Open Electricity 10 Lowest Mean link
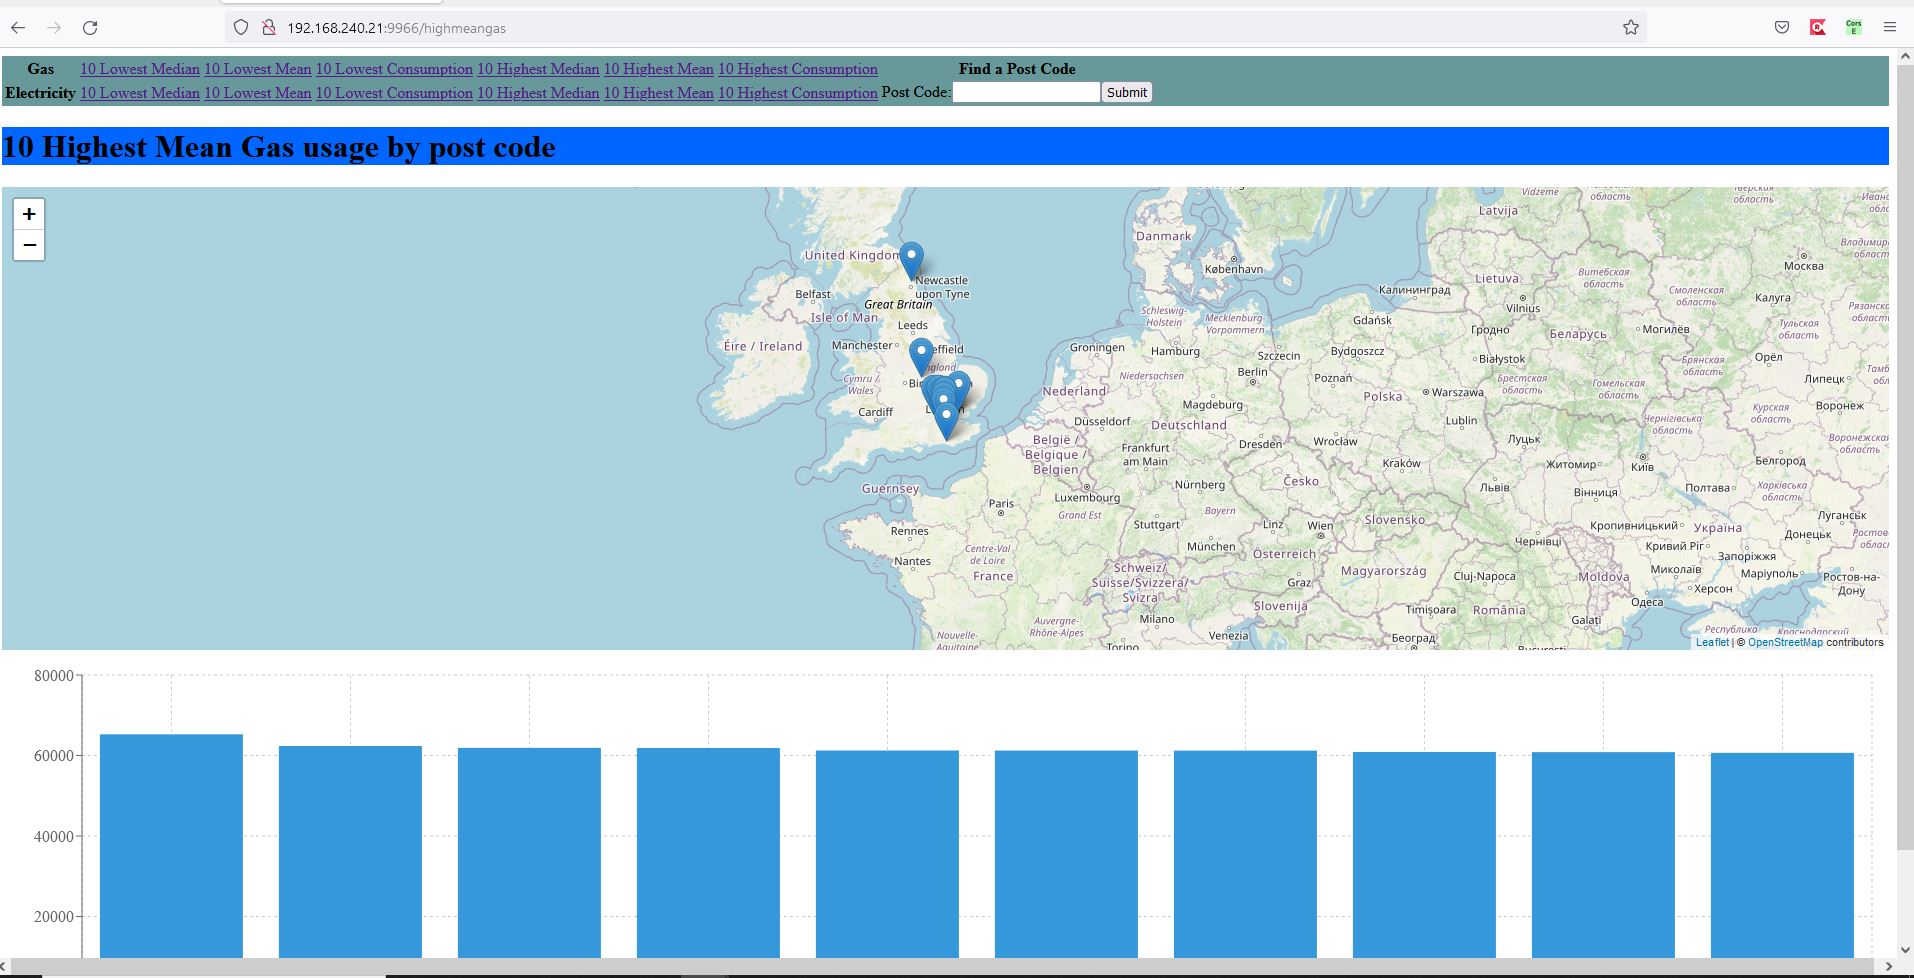 258,93
